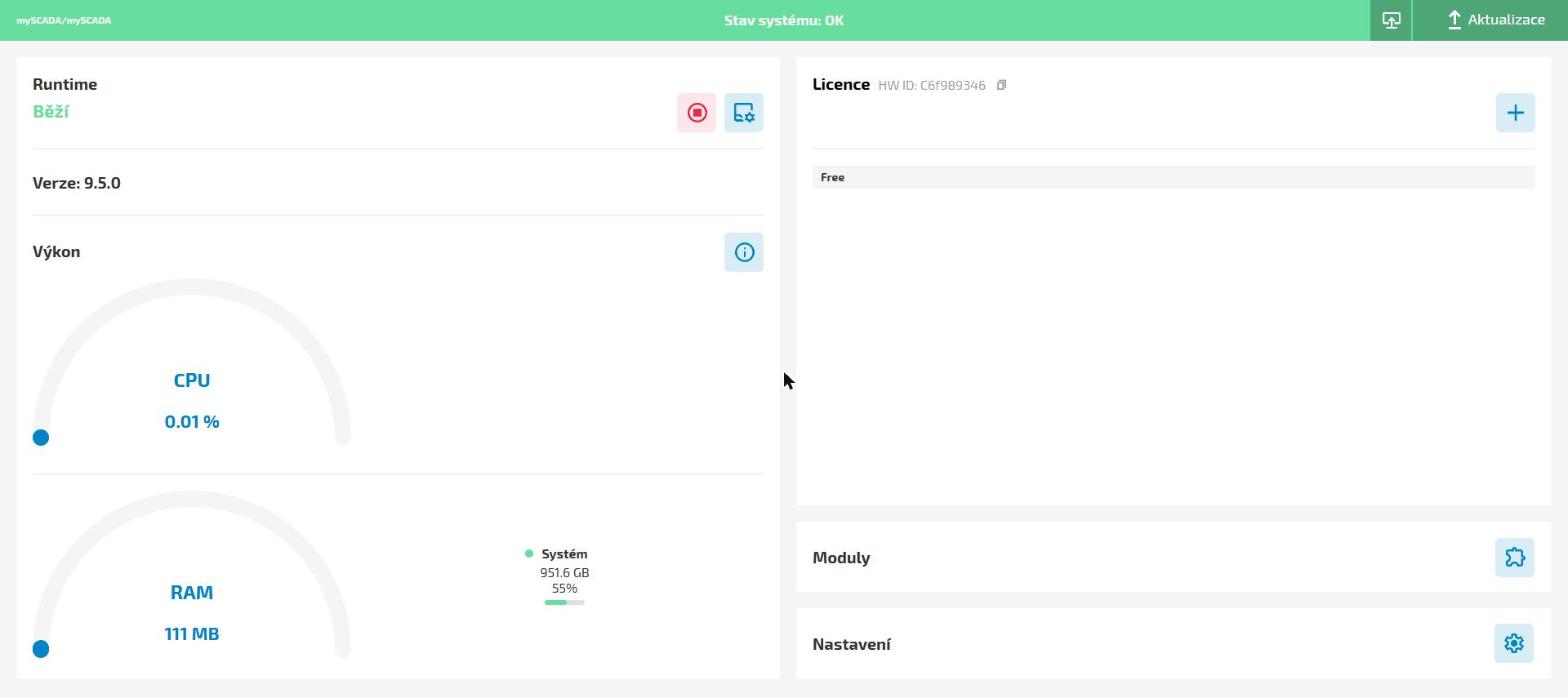
Task: Click the mySCADA/mySCADA header link
Action: click(x=64, y=20)
